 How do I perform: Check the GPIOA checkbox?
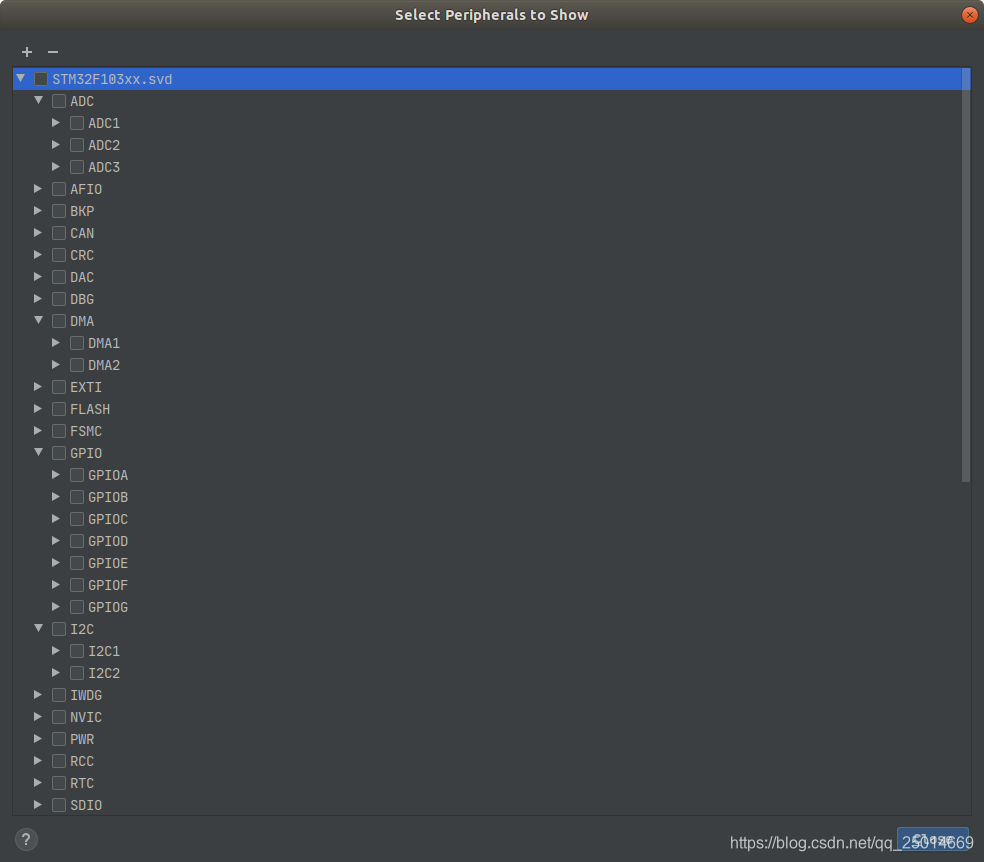point(77,474)
